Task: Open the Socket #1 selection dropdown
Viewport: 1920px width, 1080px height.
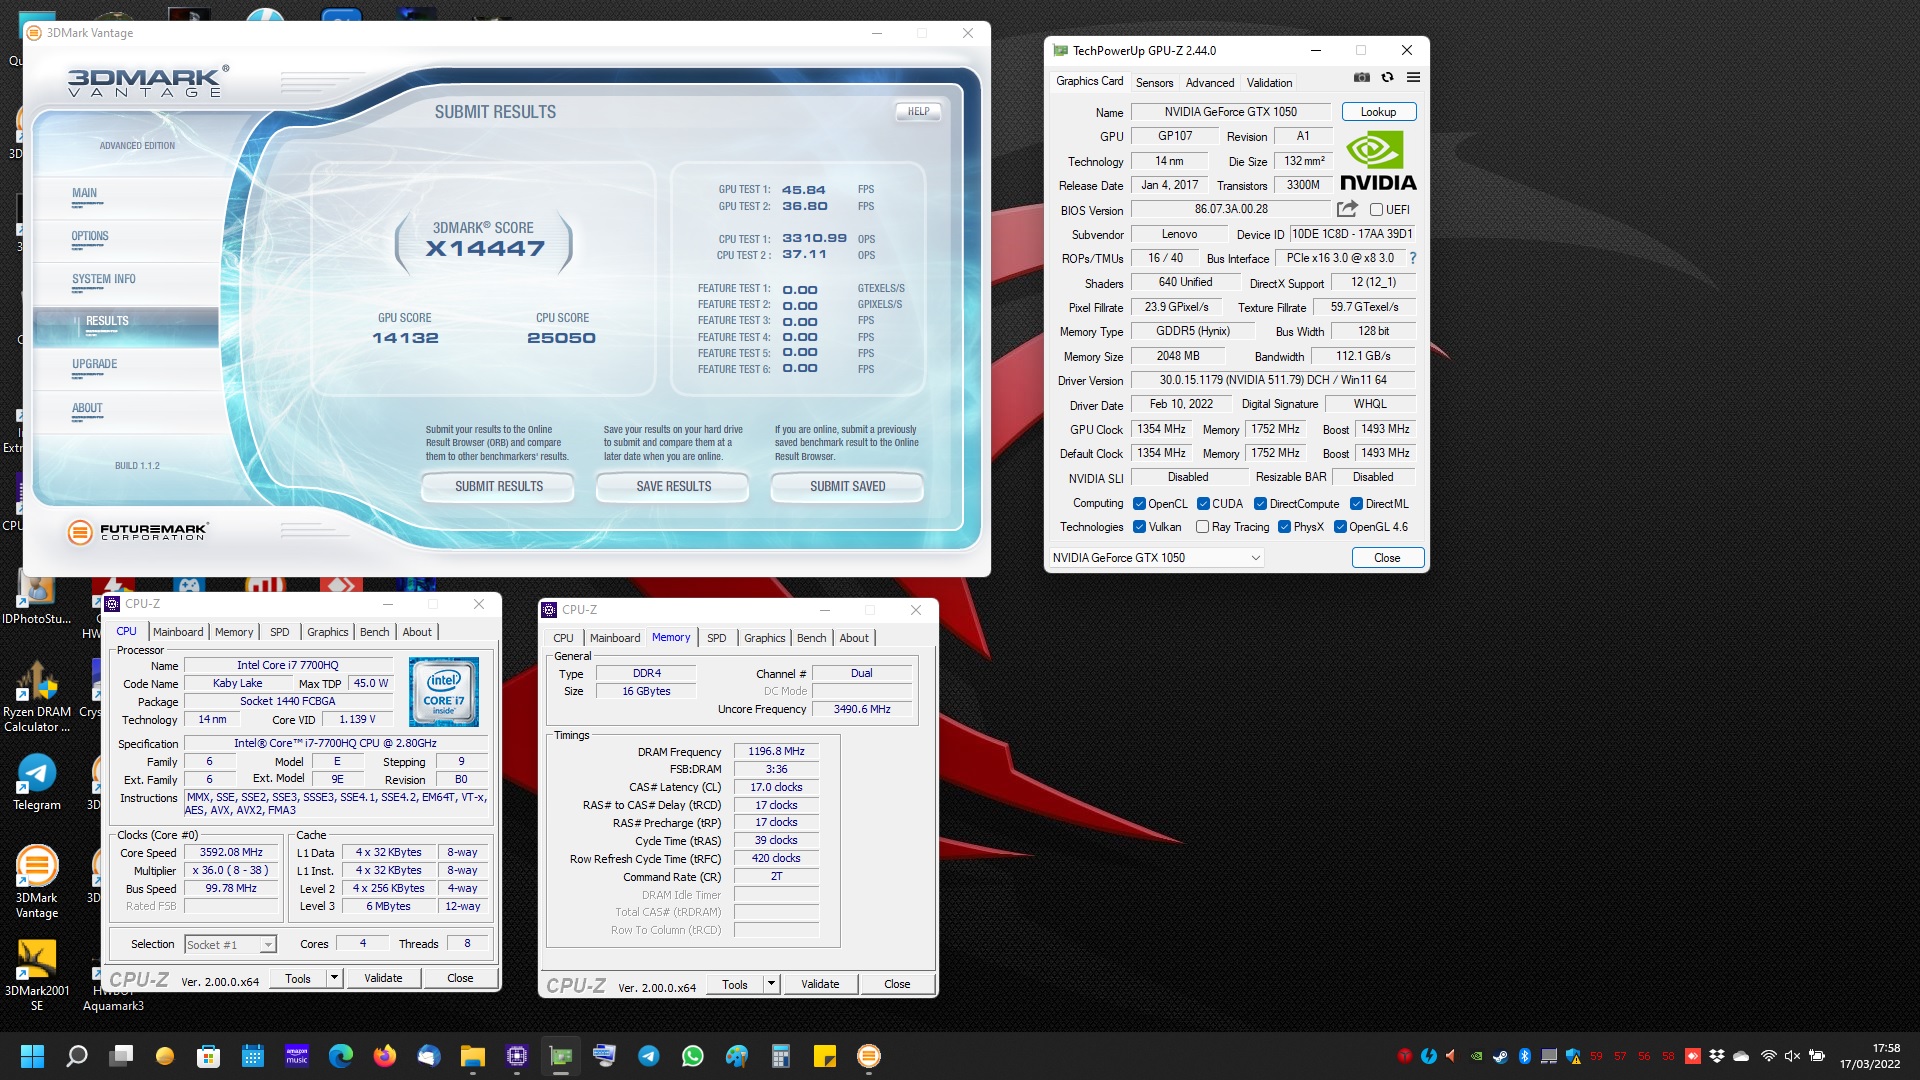Action: (230, 944)
